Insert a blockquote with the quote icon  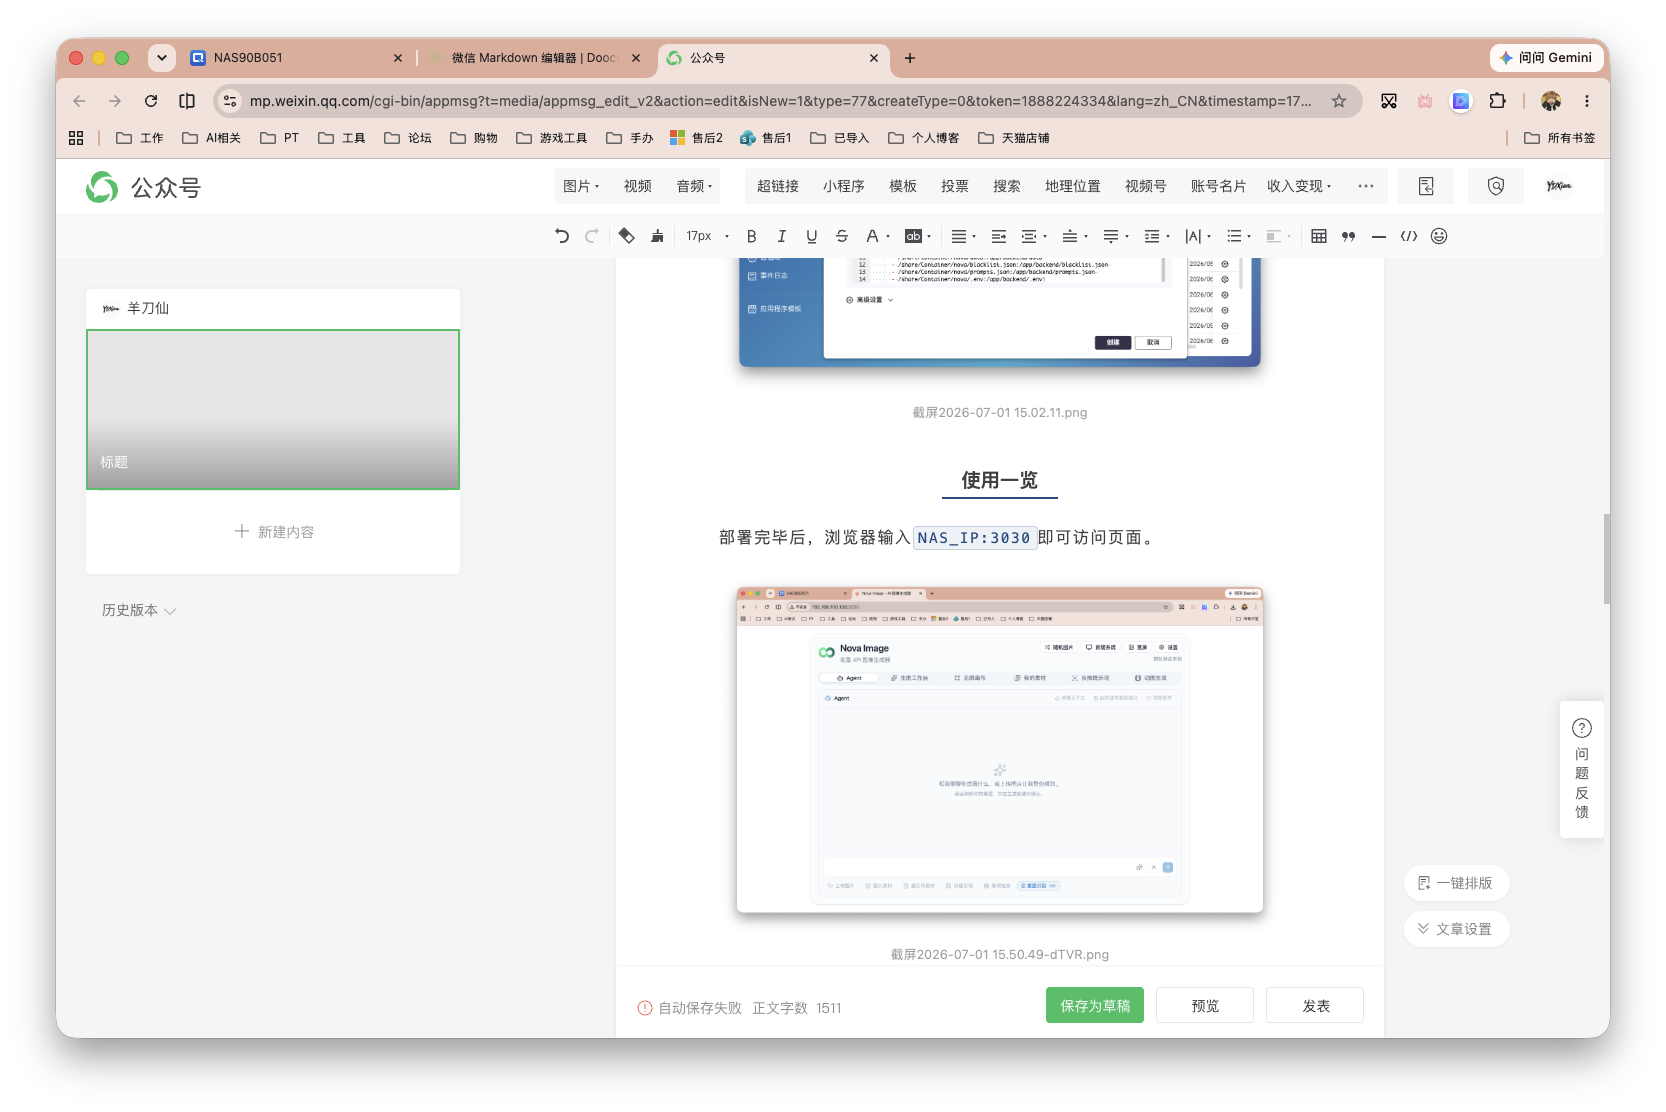click(x=1349, y=236)
